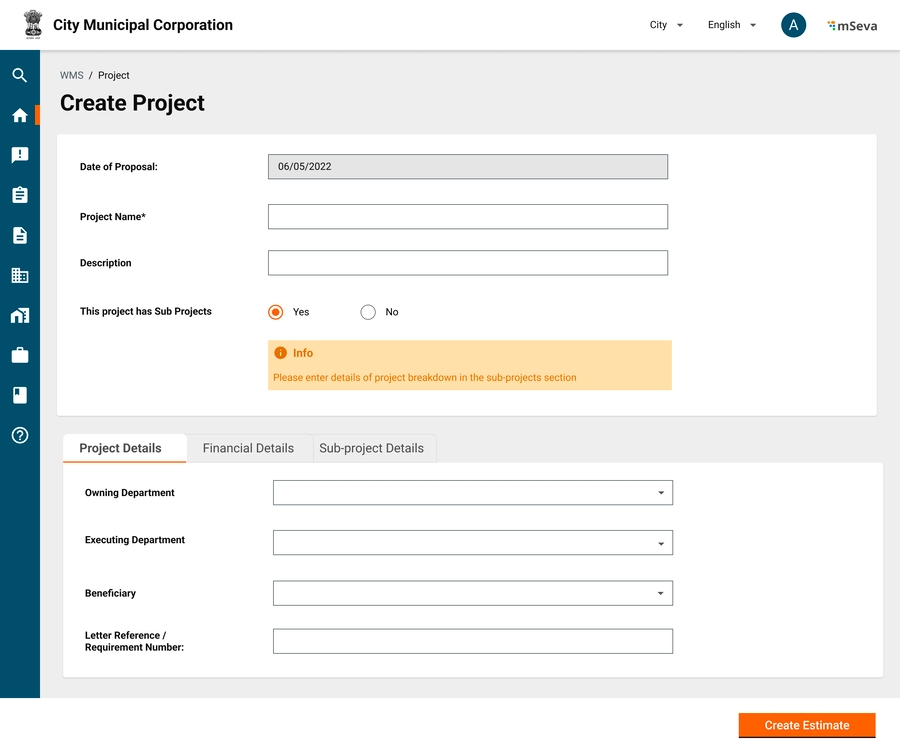The height and width of the screenshot is (753, 900).
Task: Expand the Executing Department dropdown
Action: pos(472,543)
